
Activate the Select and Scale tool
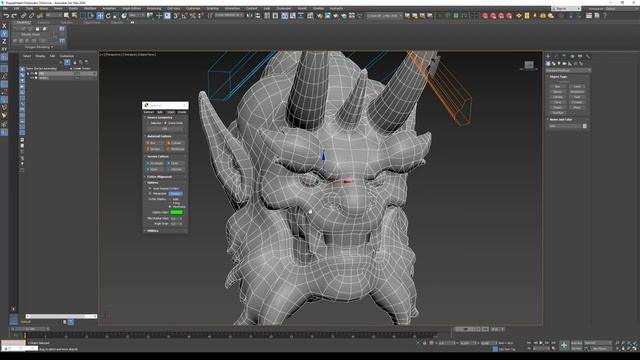pos(116,16)
